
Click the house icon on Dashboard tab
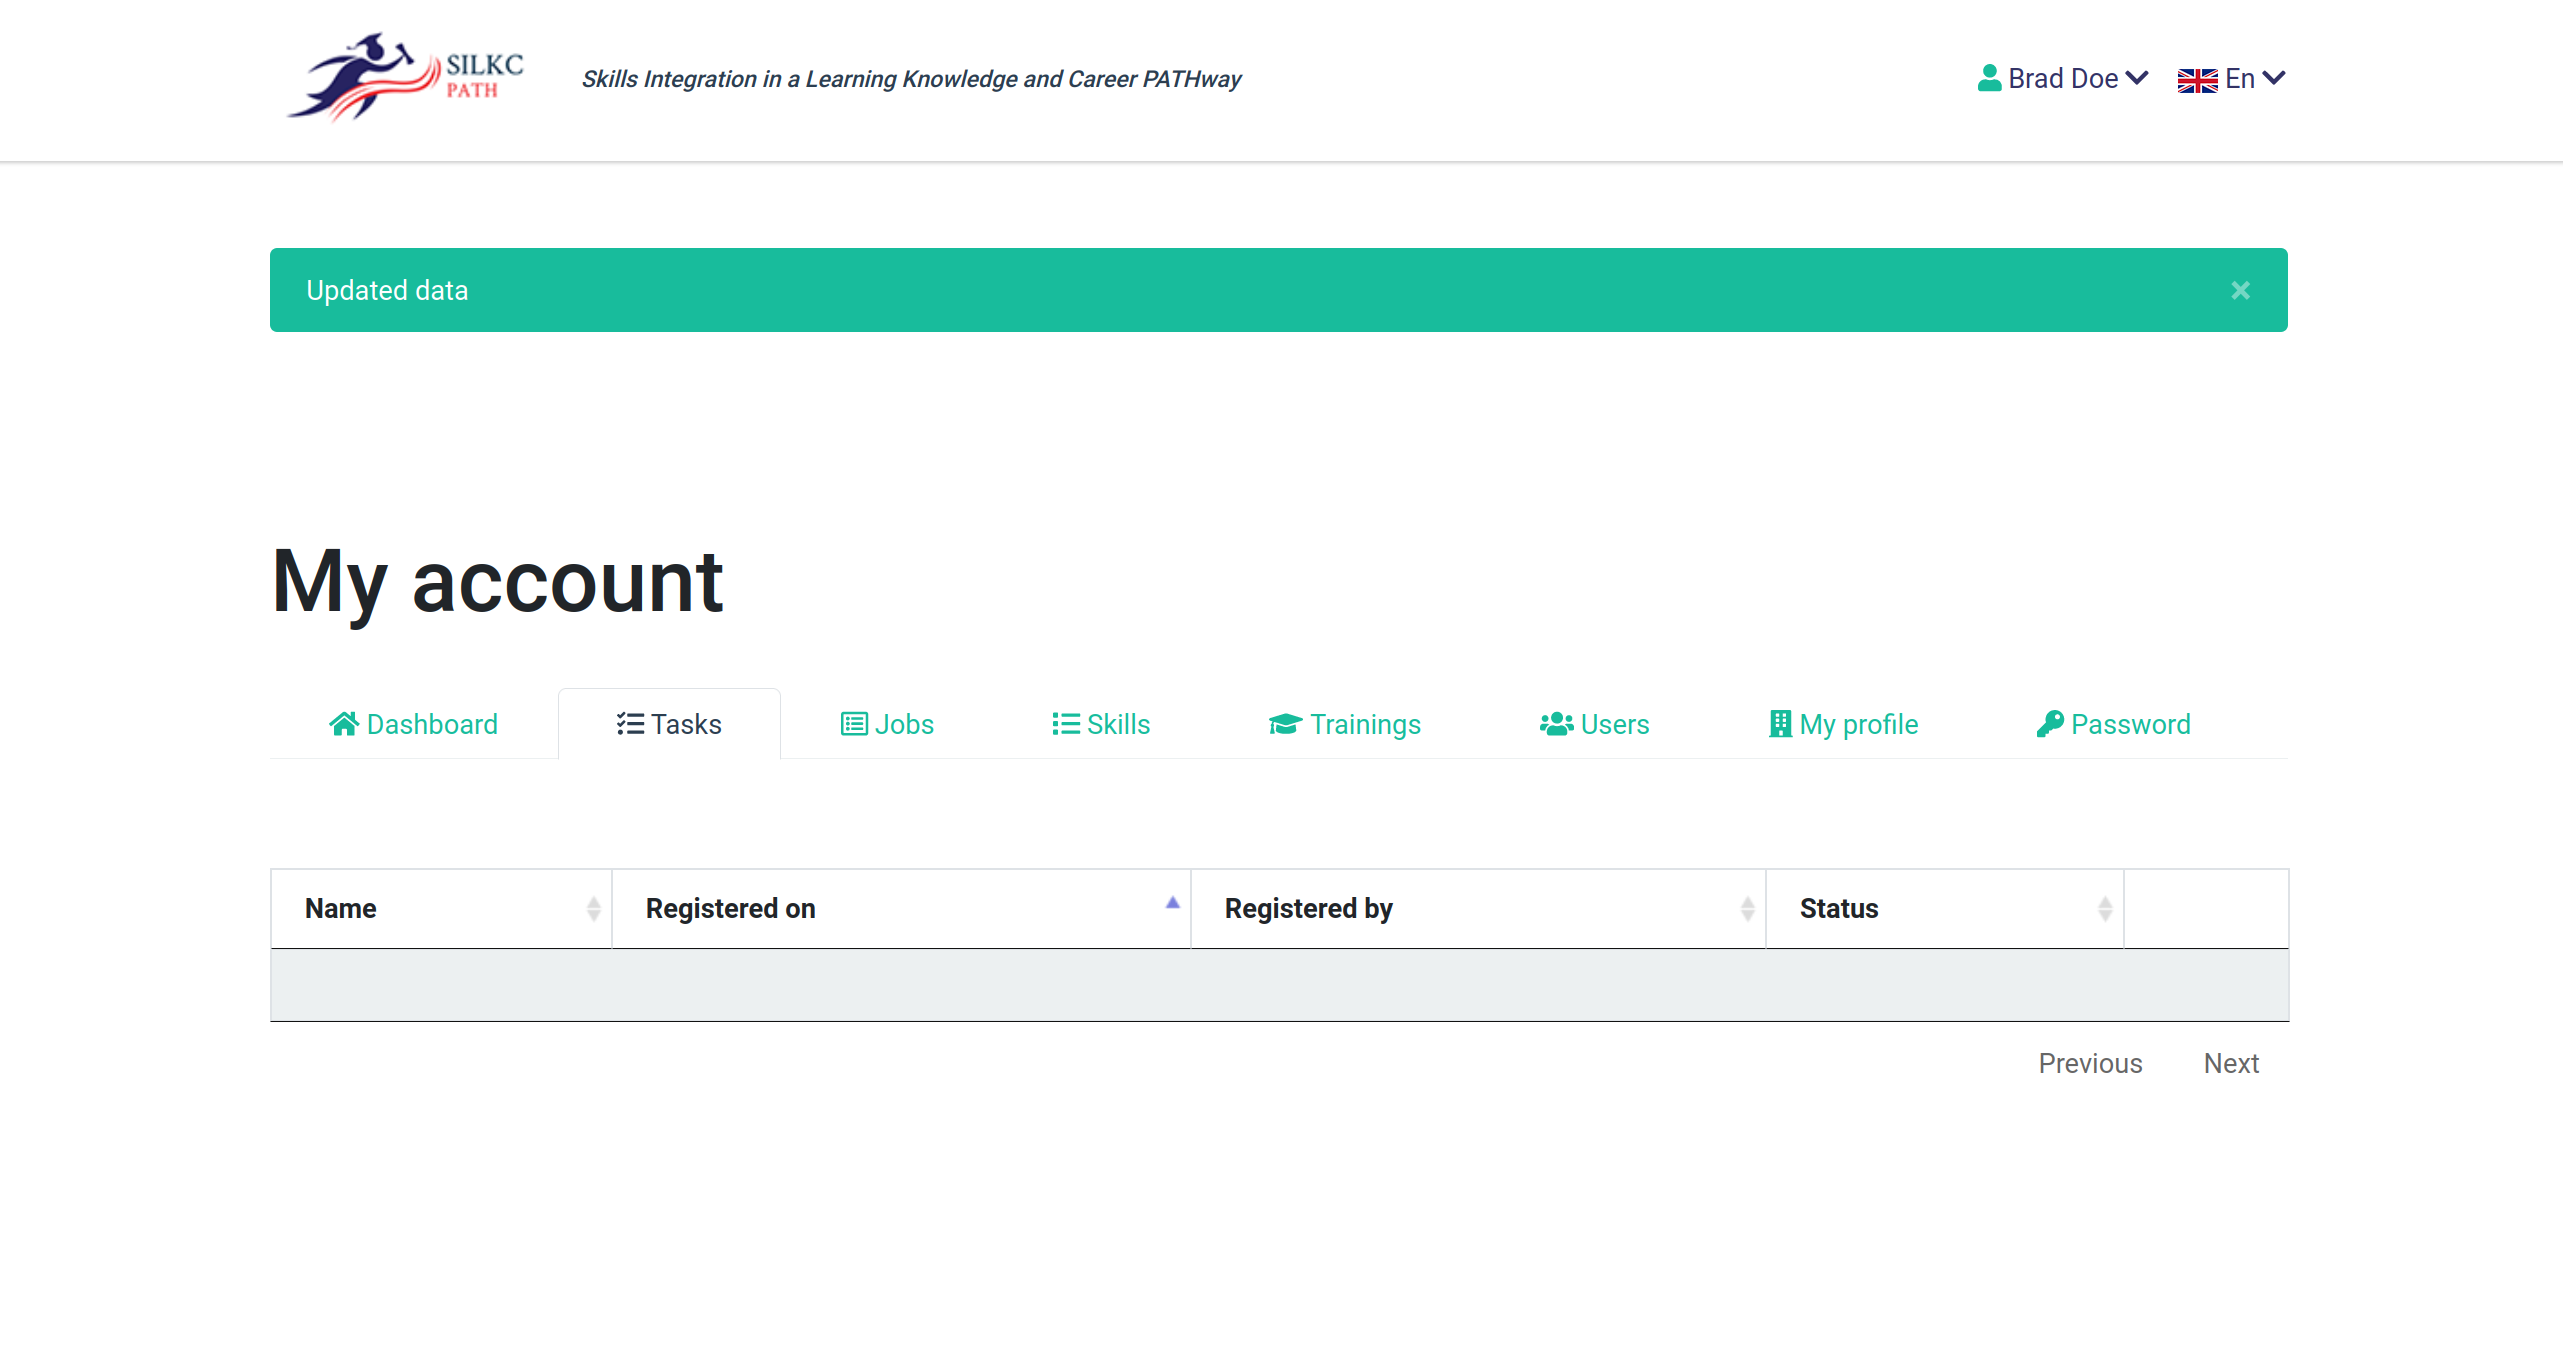click(344, 724)
